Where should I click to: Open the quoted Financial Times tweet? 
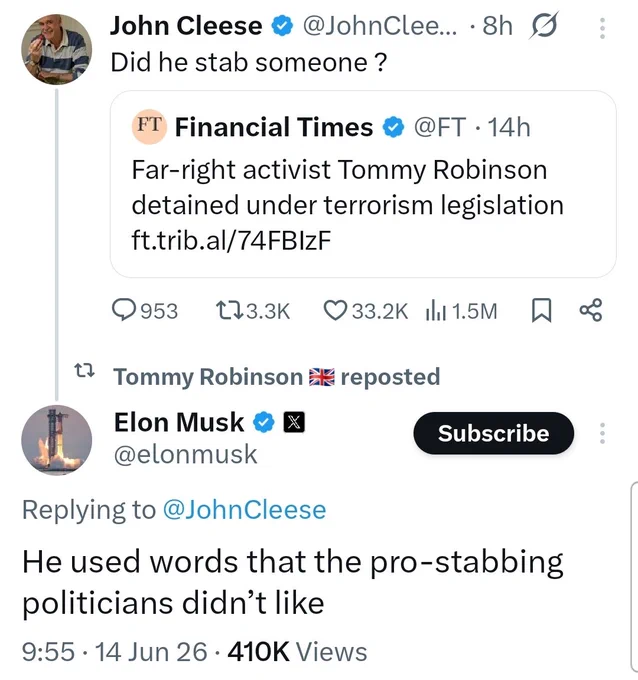click(363, 184)
